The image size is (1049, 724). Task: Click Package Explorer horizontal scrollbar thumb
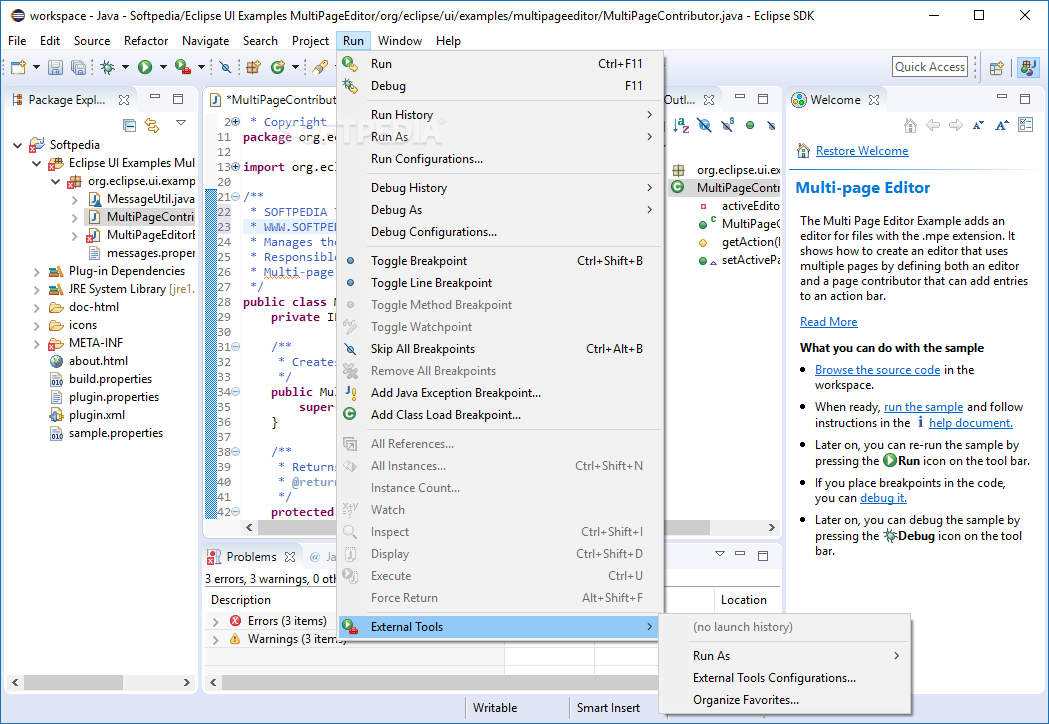click(x=74, y=683)
